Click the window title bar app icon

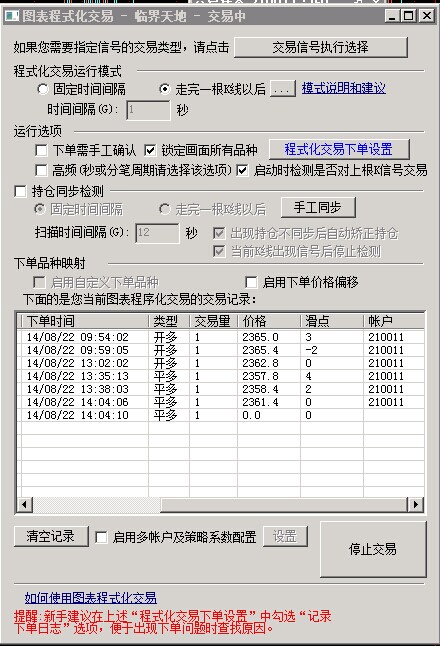click(x=12, y=16)
